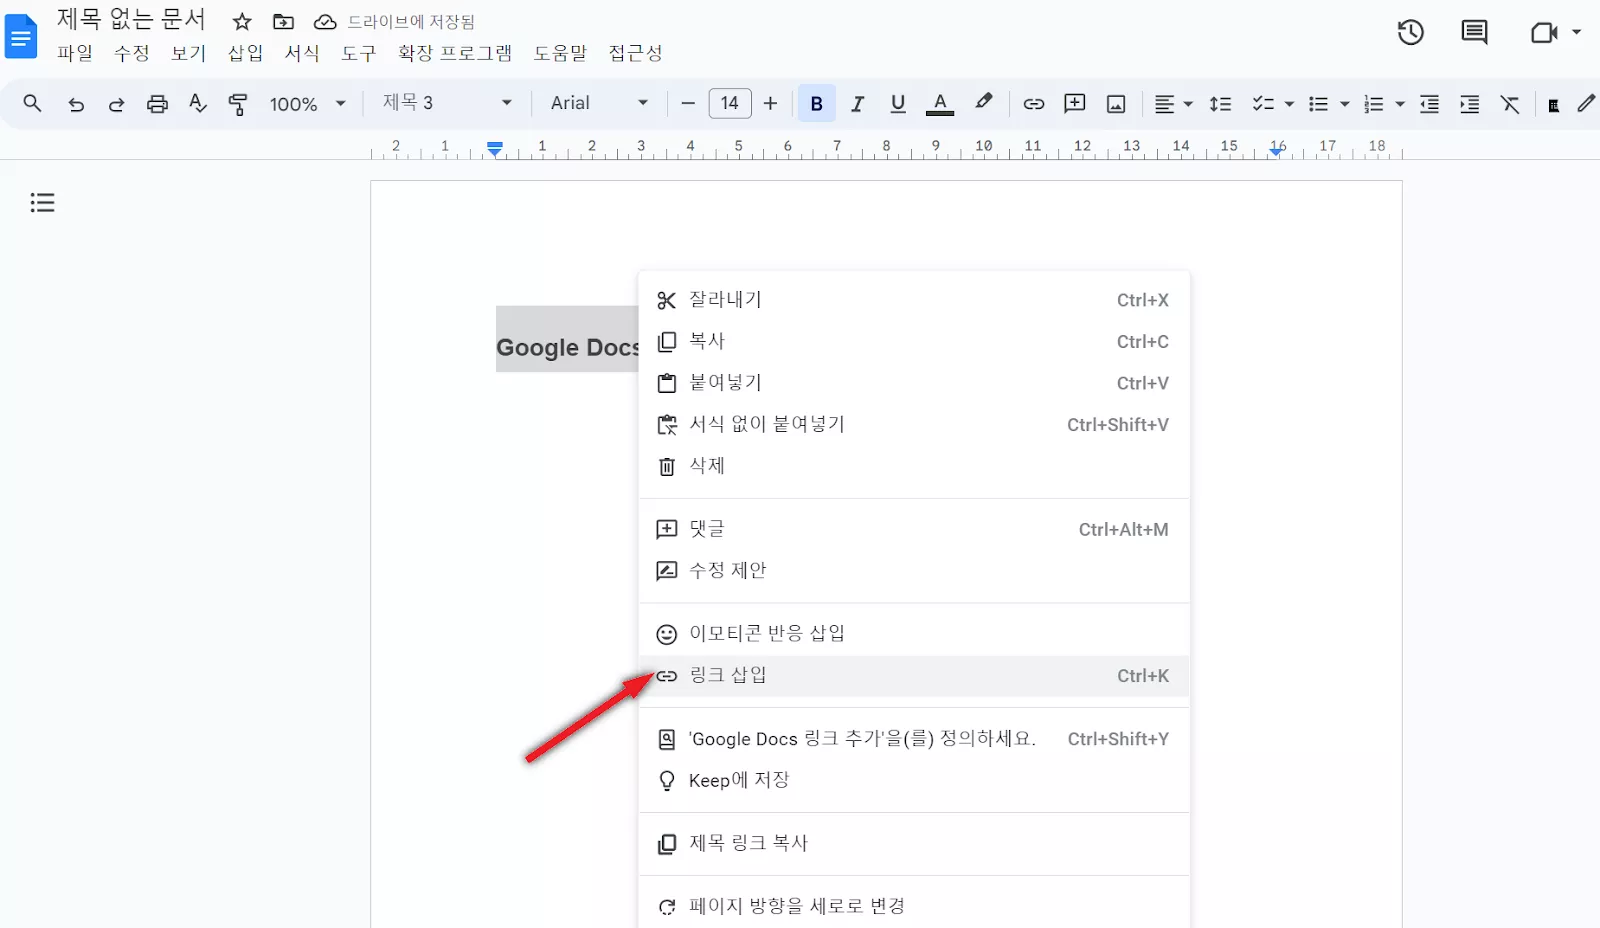Click the increase indent icon

[x=1469, y=104]
